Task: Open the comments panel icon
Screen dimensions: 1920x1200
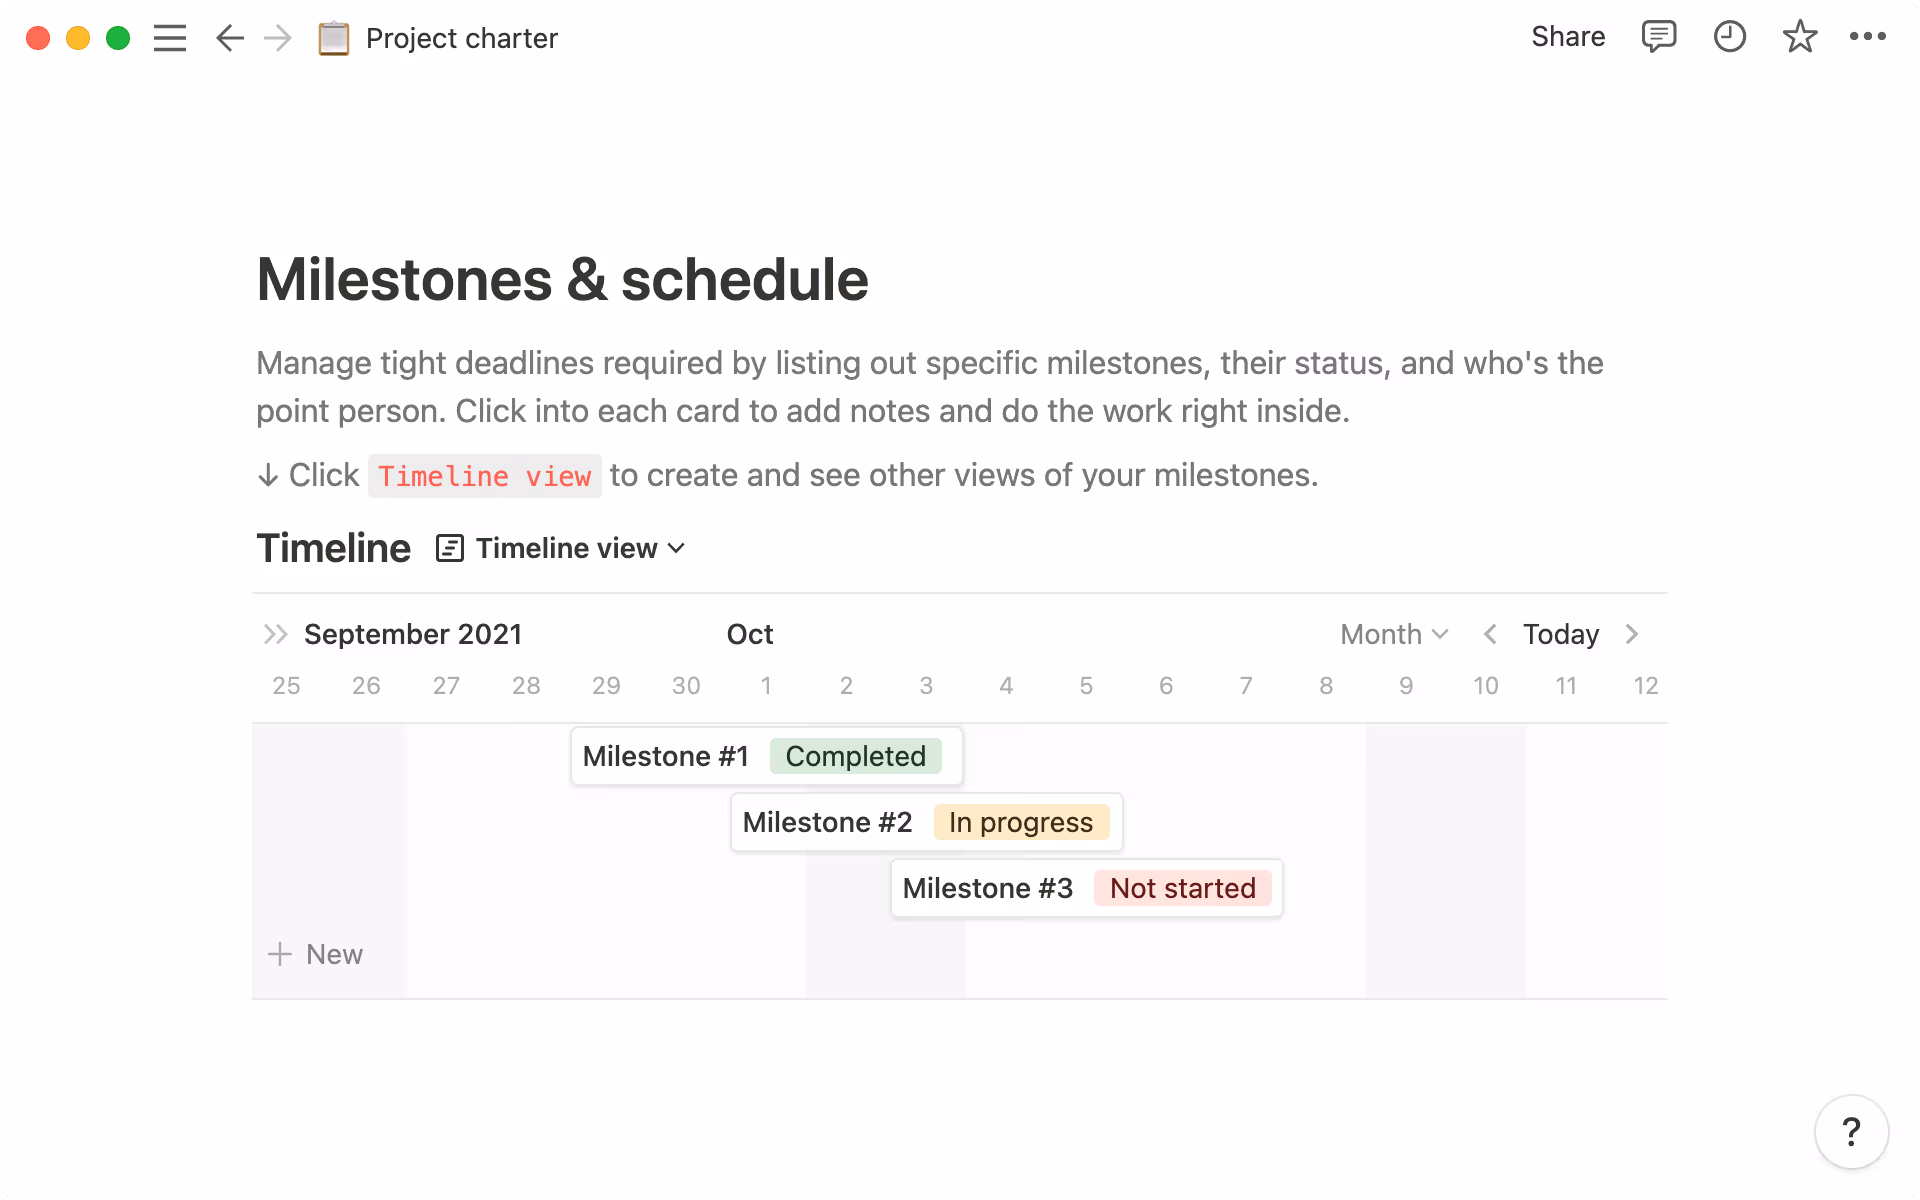Action: point(1658,37)
